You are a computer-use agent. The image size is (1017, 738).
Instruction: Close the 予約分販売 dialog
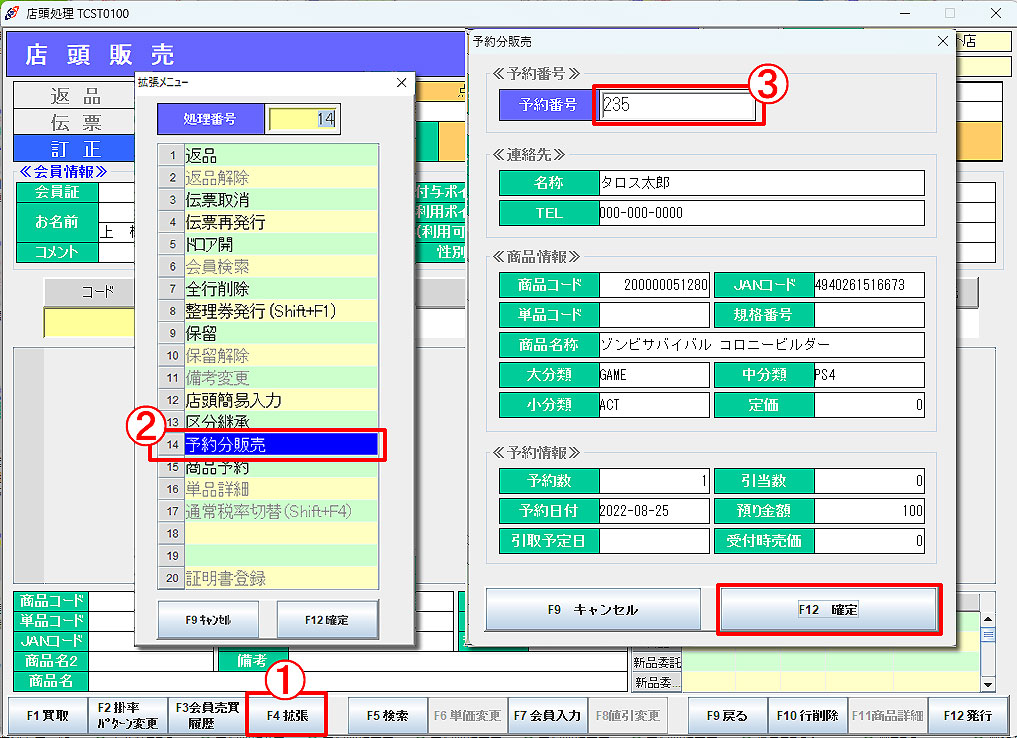tap(942, 41)
